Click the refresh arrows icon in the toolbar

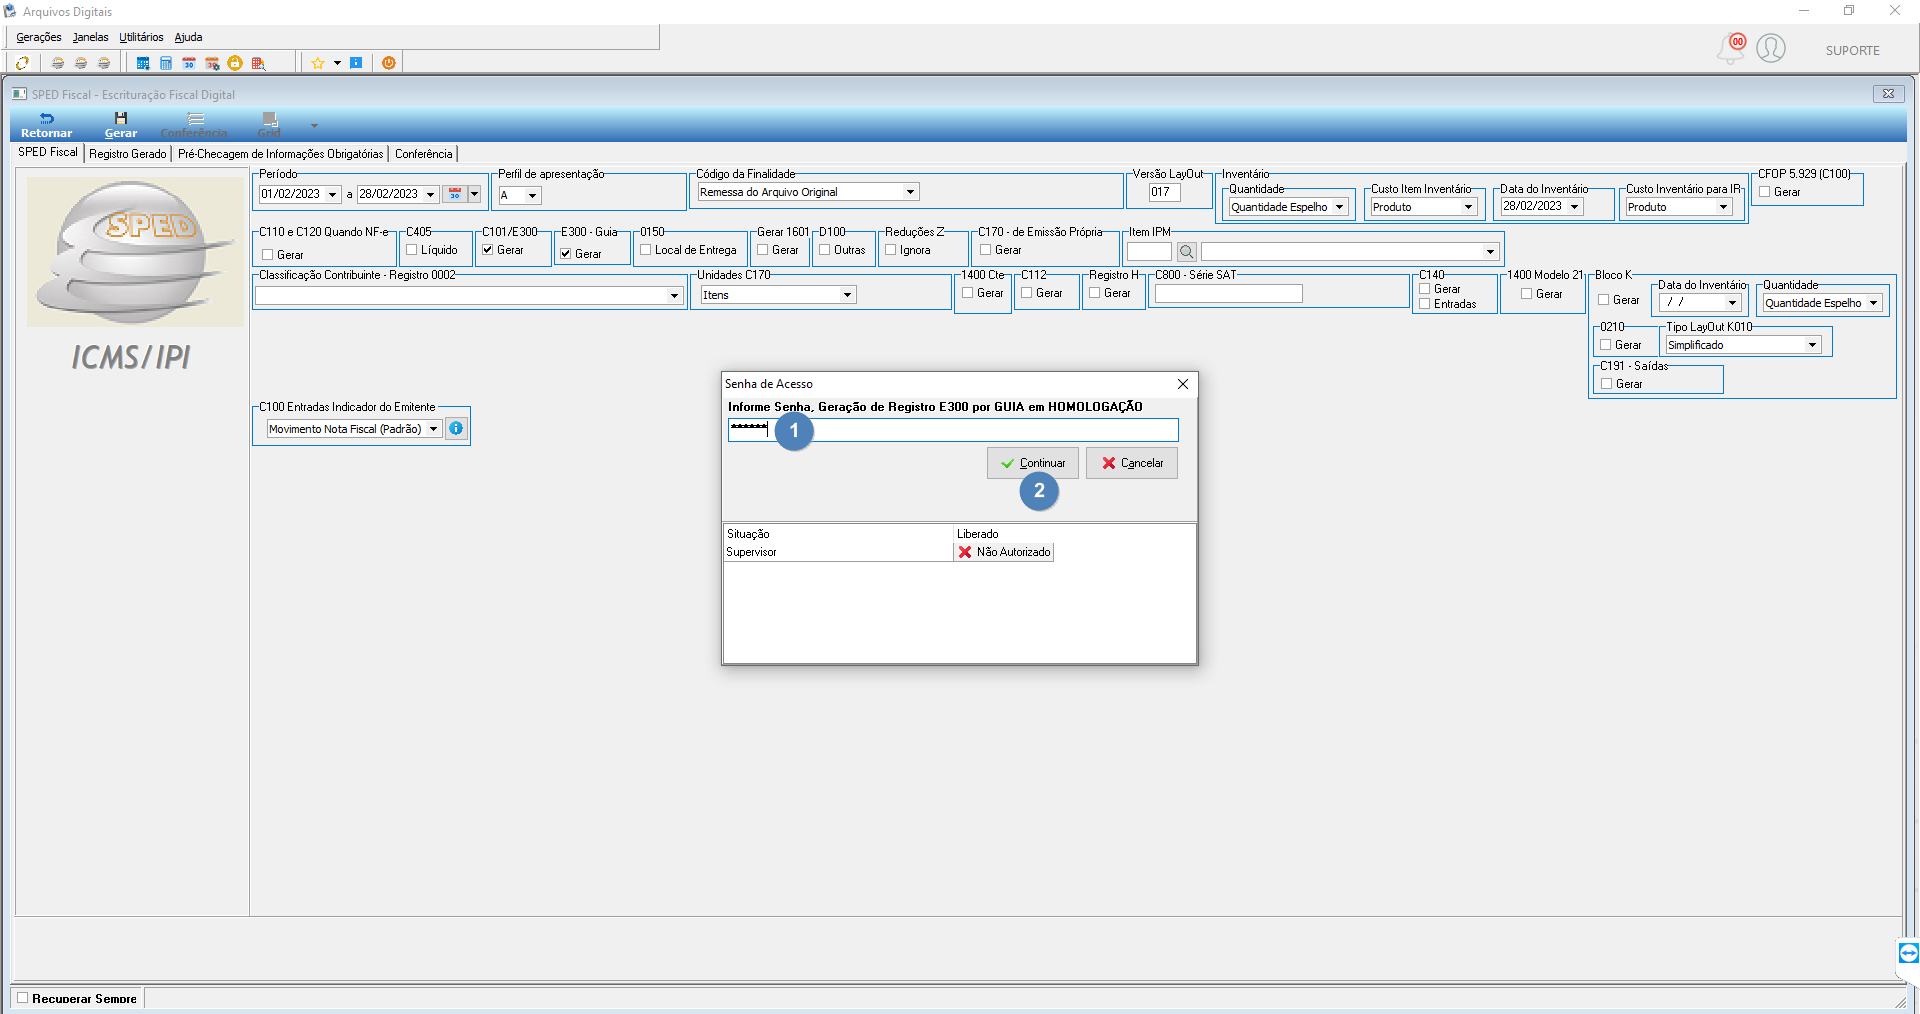coord(22,63)
